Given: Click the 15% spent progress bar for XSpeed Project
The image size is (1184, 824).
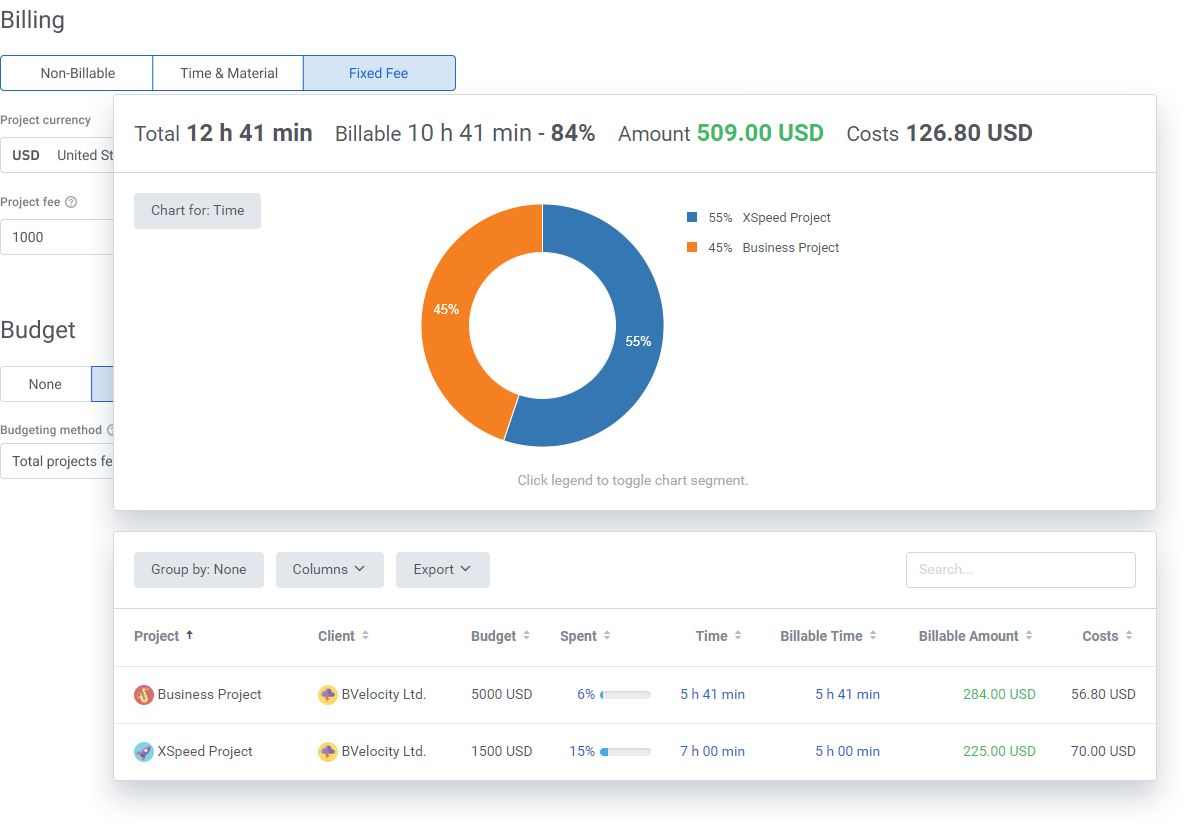Looking at the screenshot, I should click(612, 751).
